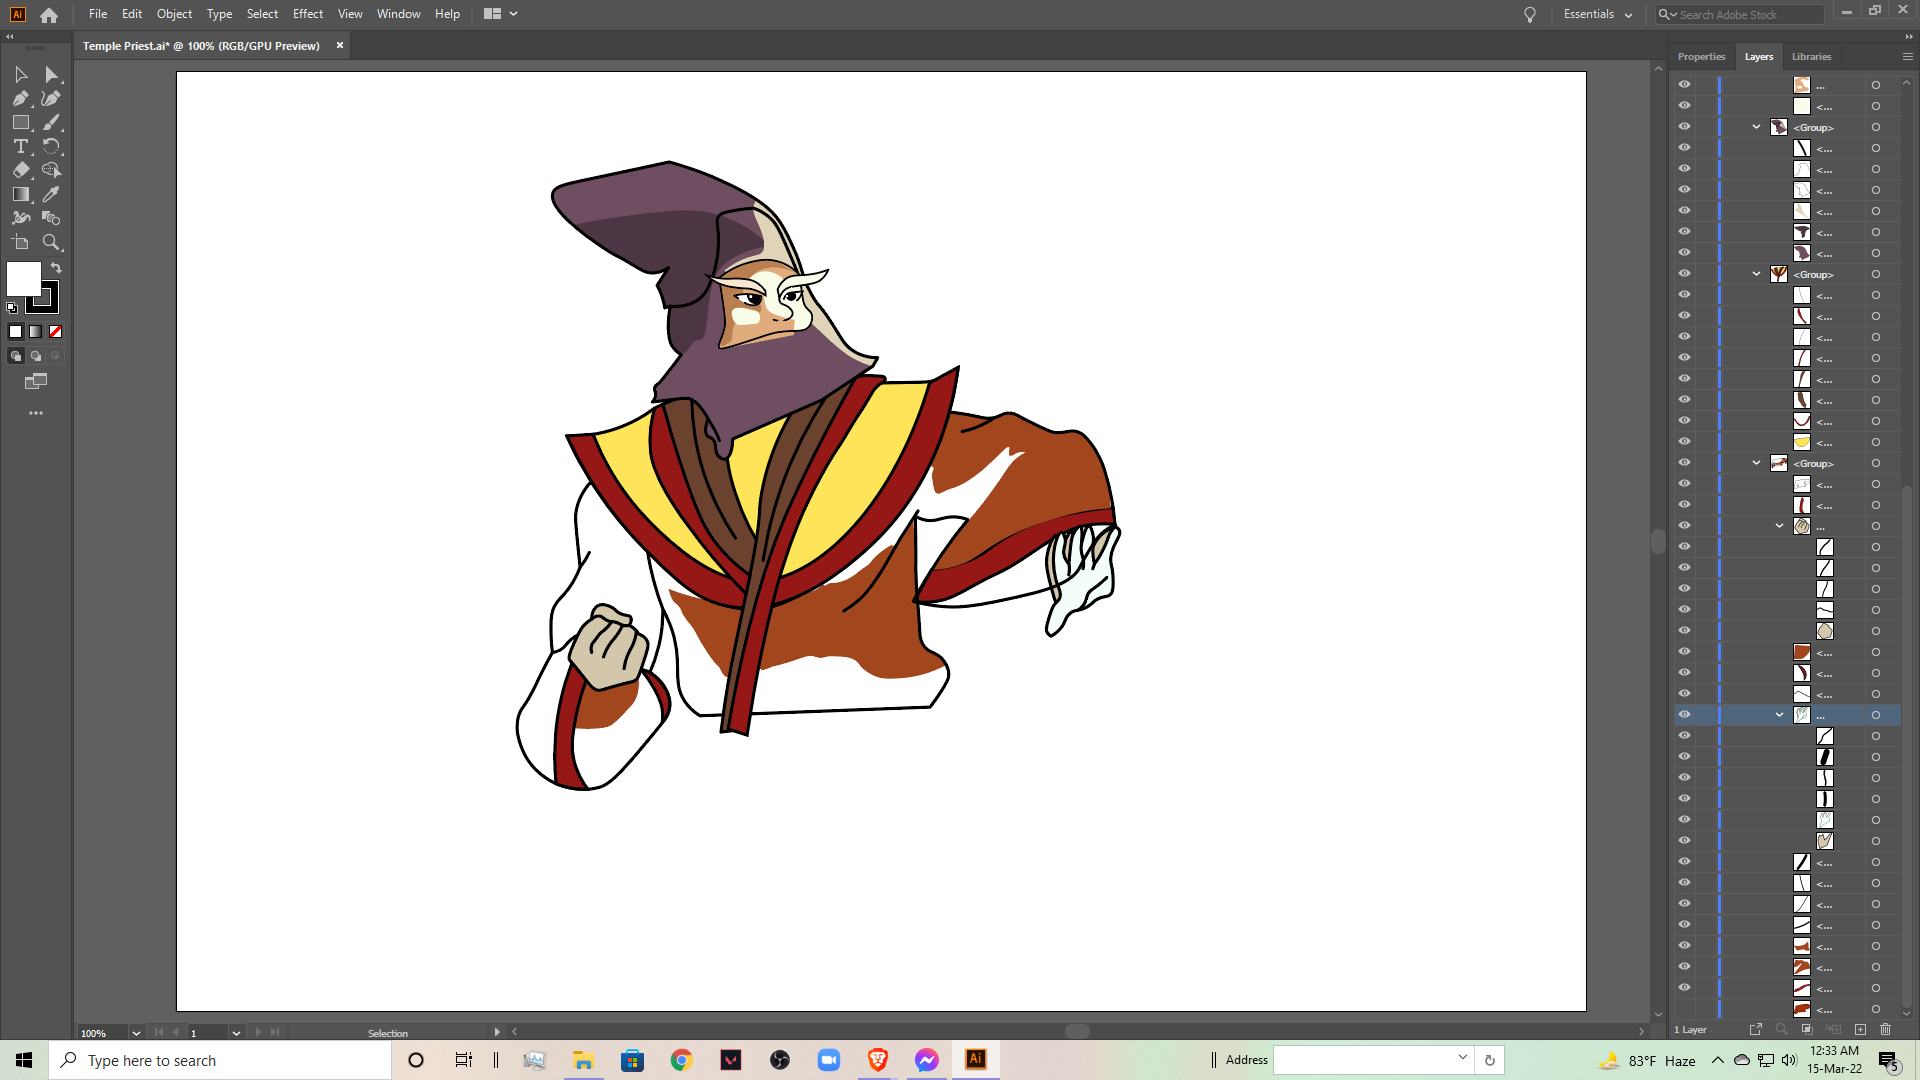1920x1080 pixels.
Task: Open the Arrange Documents dropdown
Action: pos(501,14)
